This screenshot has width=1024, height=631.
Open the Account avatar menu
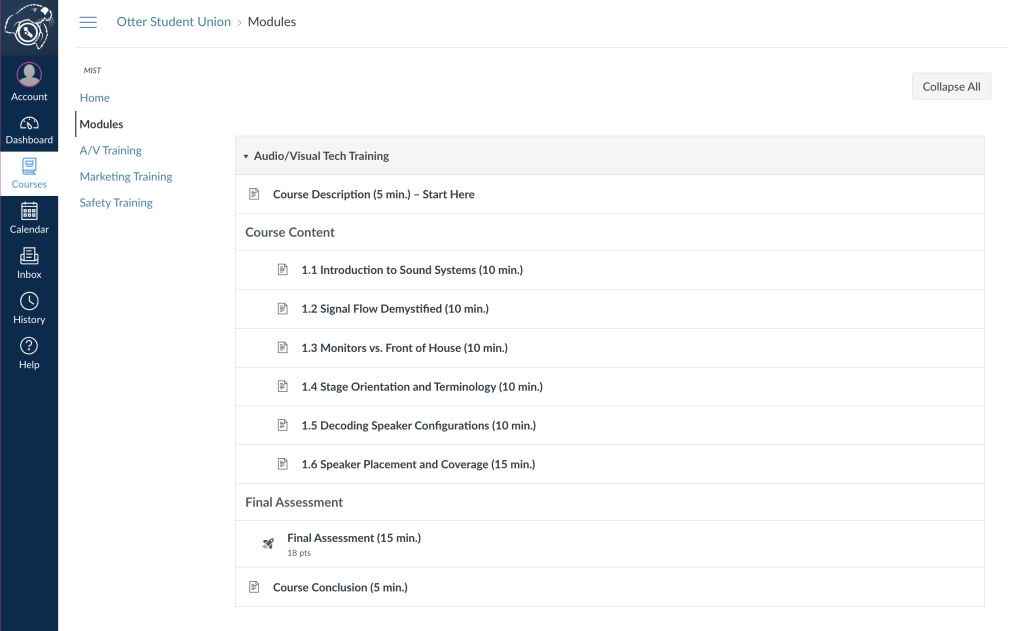coord(29,74)
